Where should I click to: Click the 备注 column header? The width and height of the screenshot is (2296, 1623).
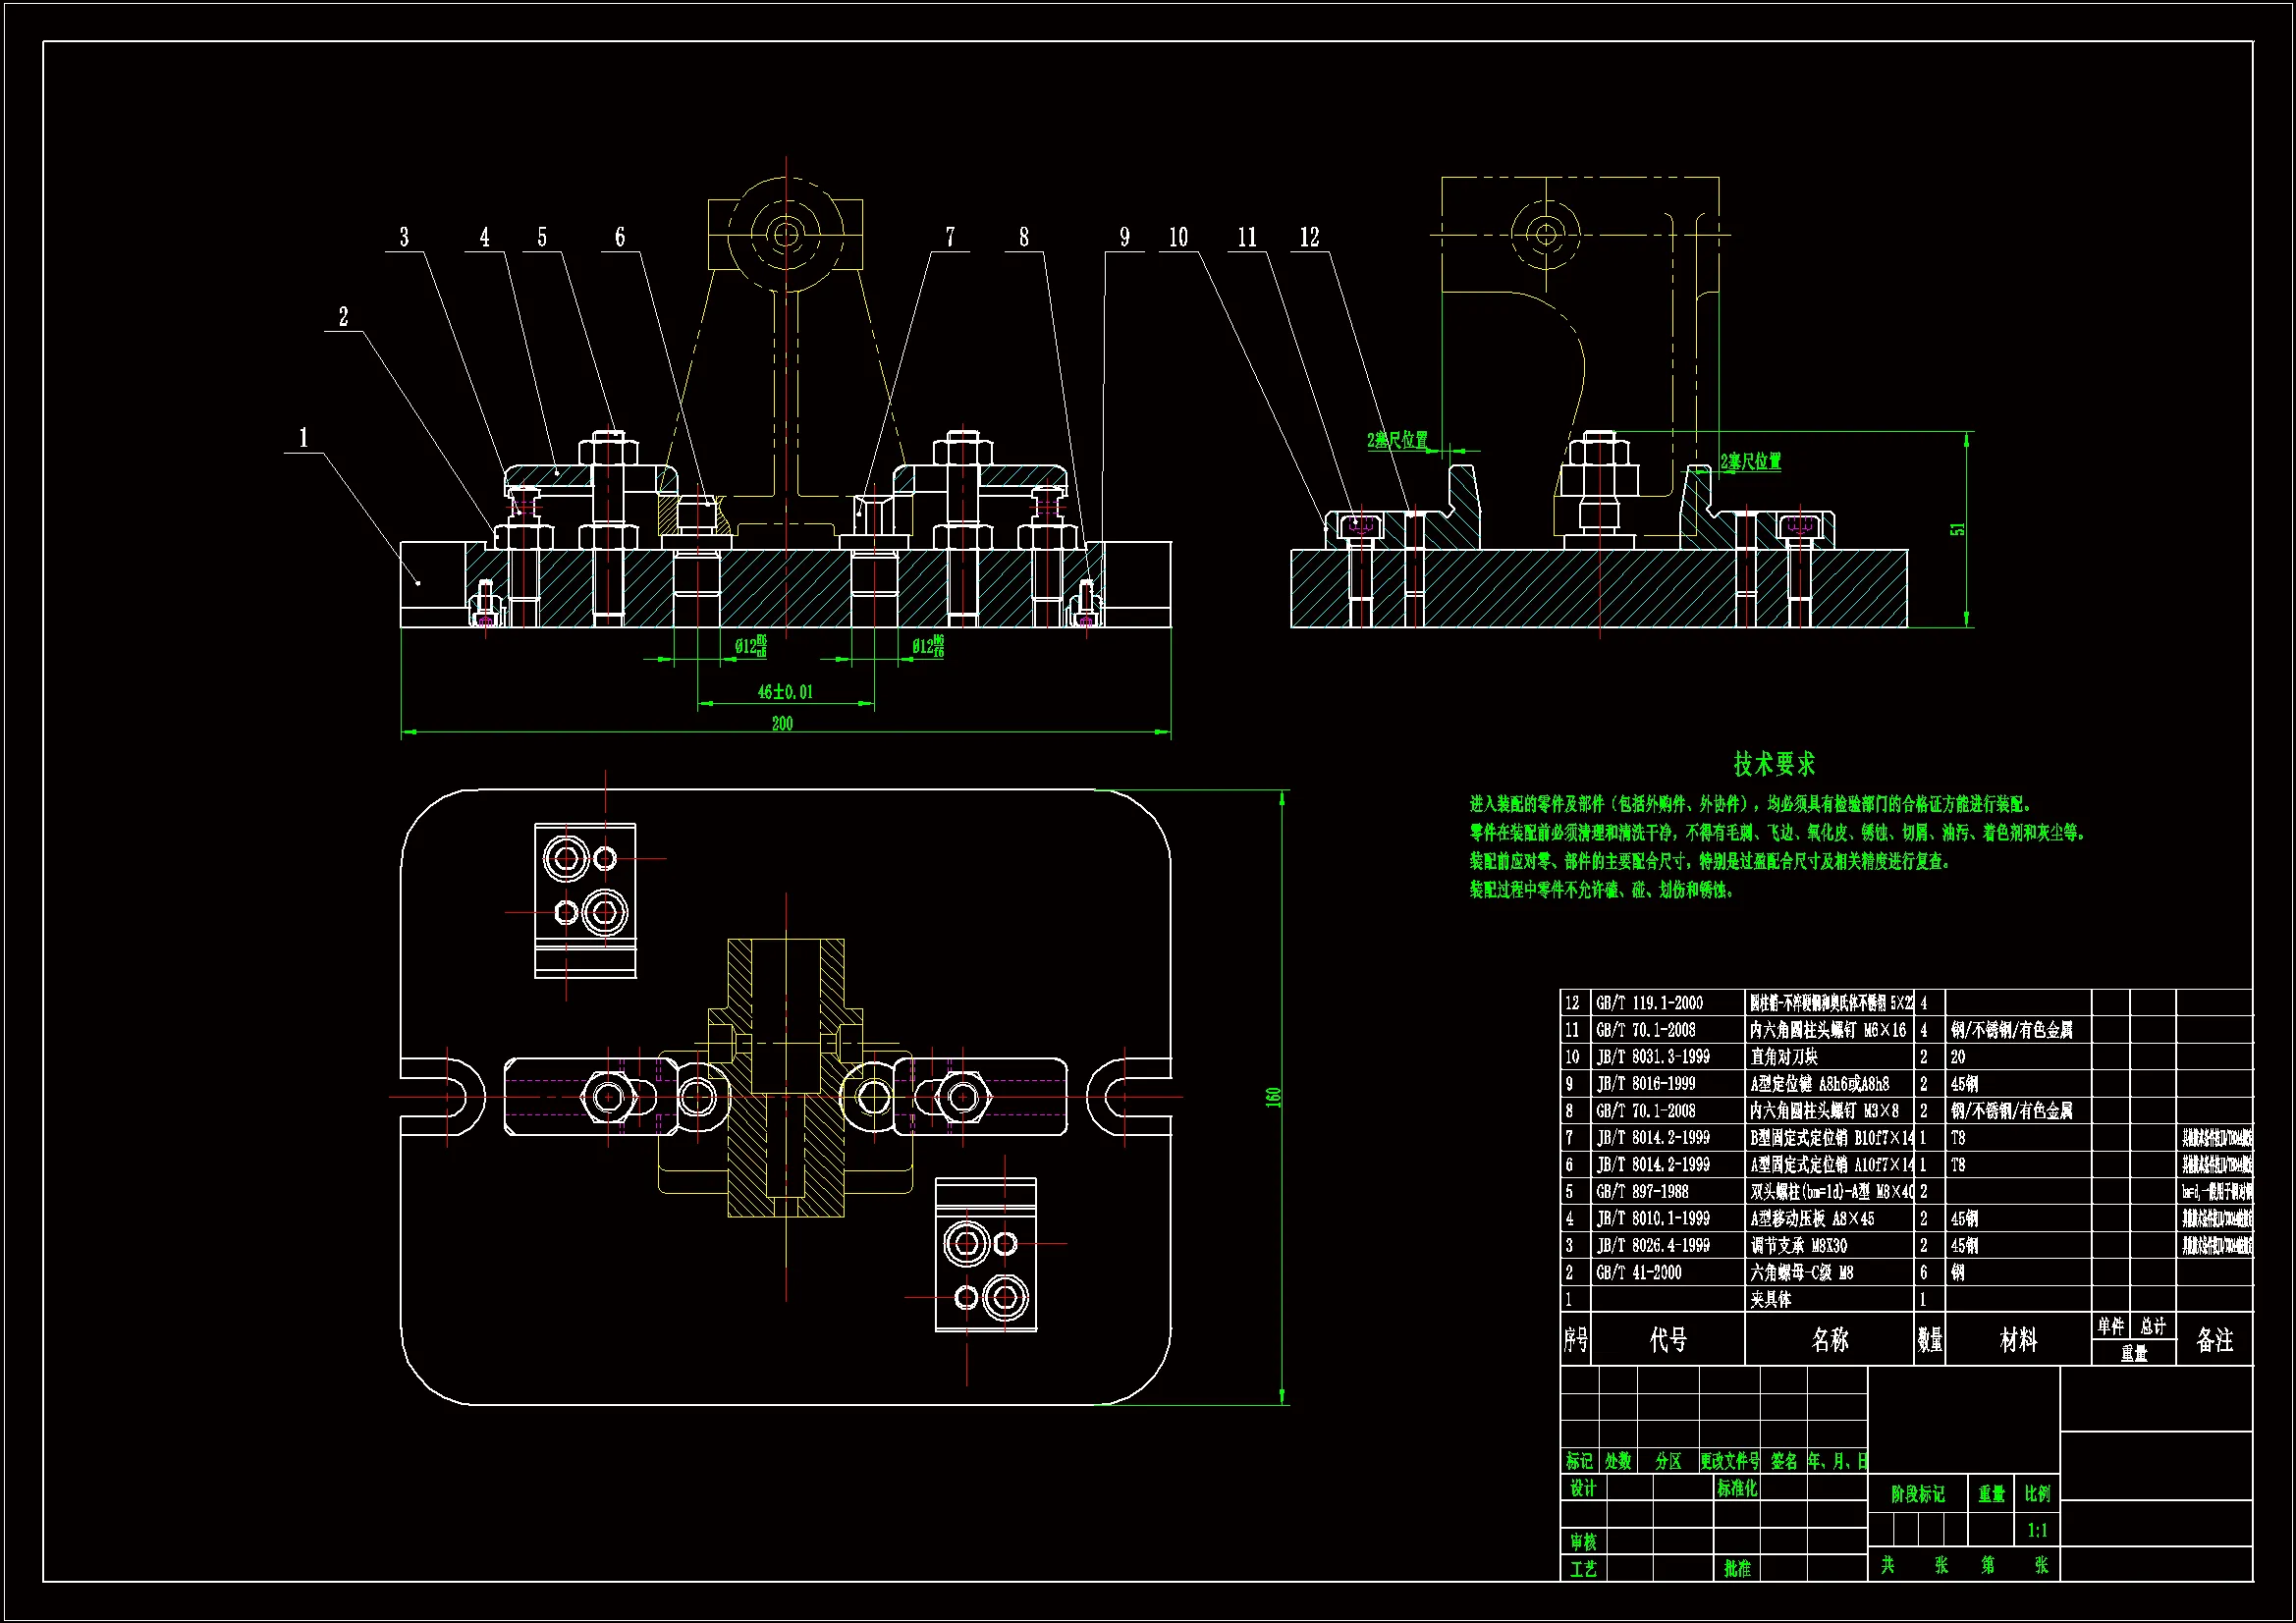pos(2214,1340)
